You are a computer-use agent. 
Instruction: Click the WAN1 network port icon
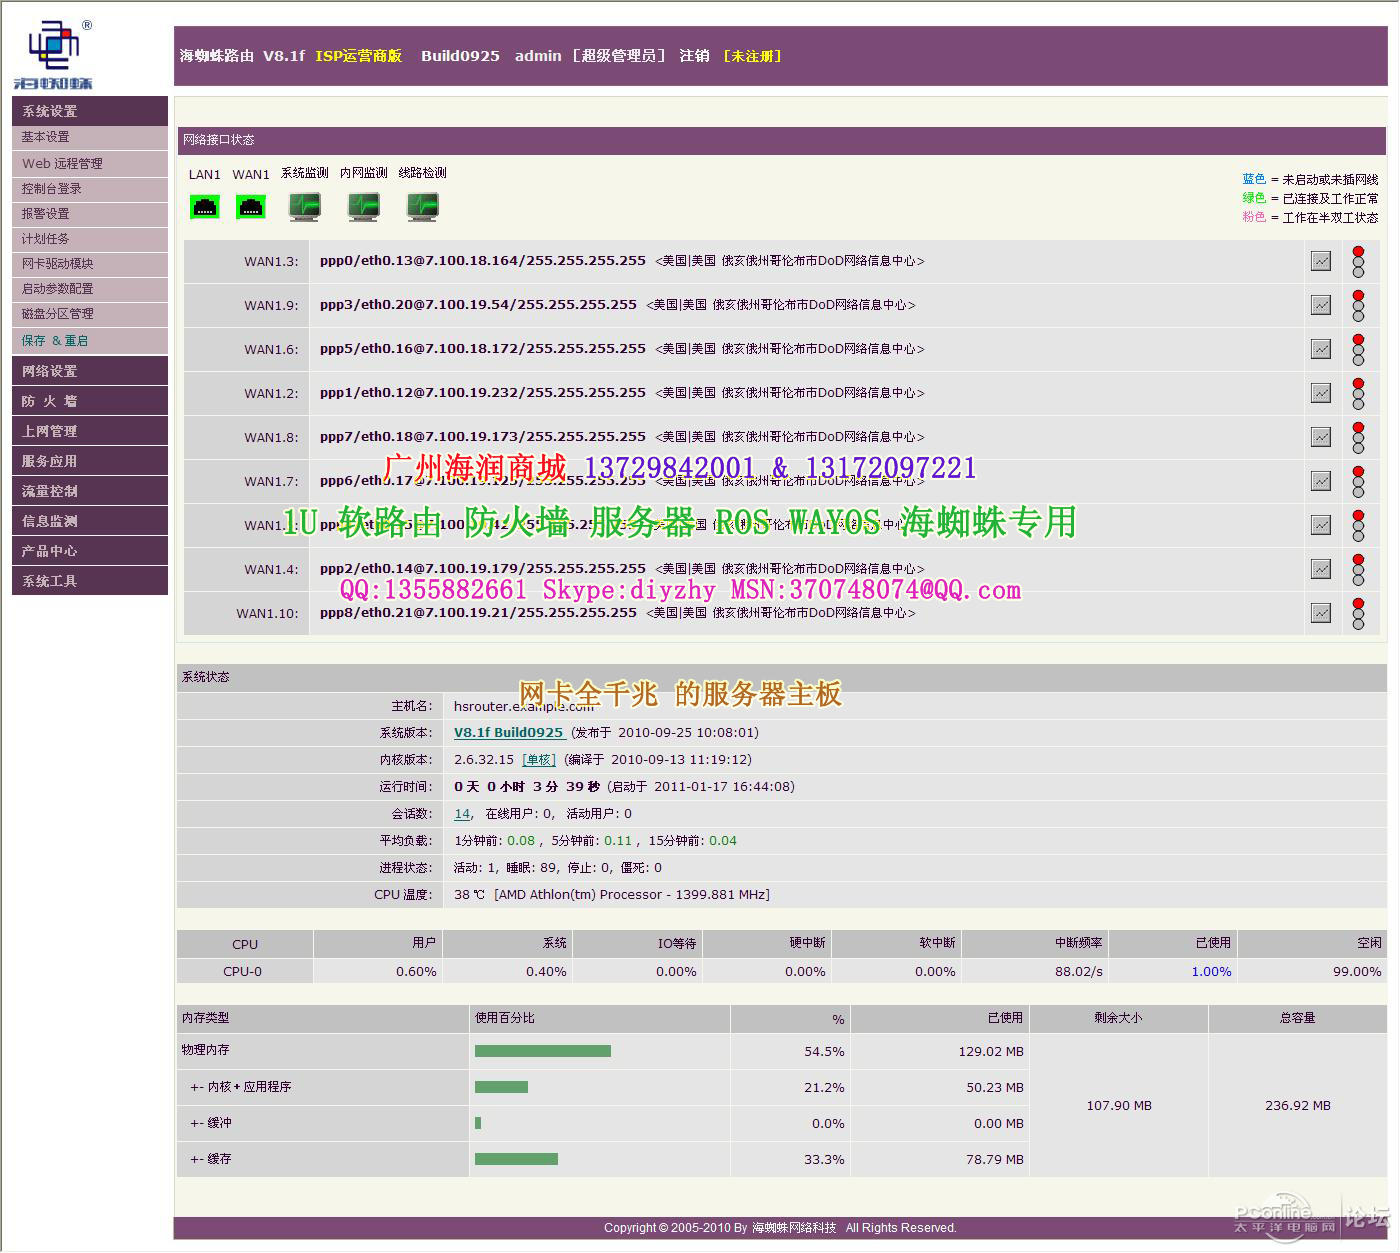(251, 207)
